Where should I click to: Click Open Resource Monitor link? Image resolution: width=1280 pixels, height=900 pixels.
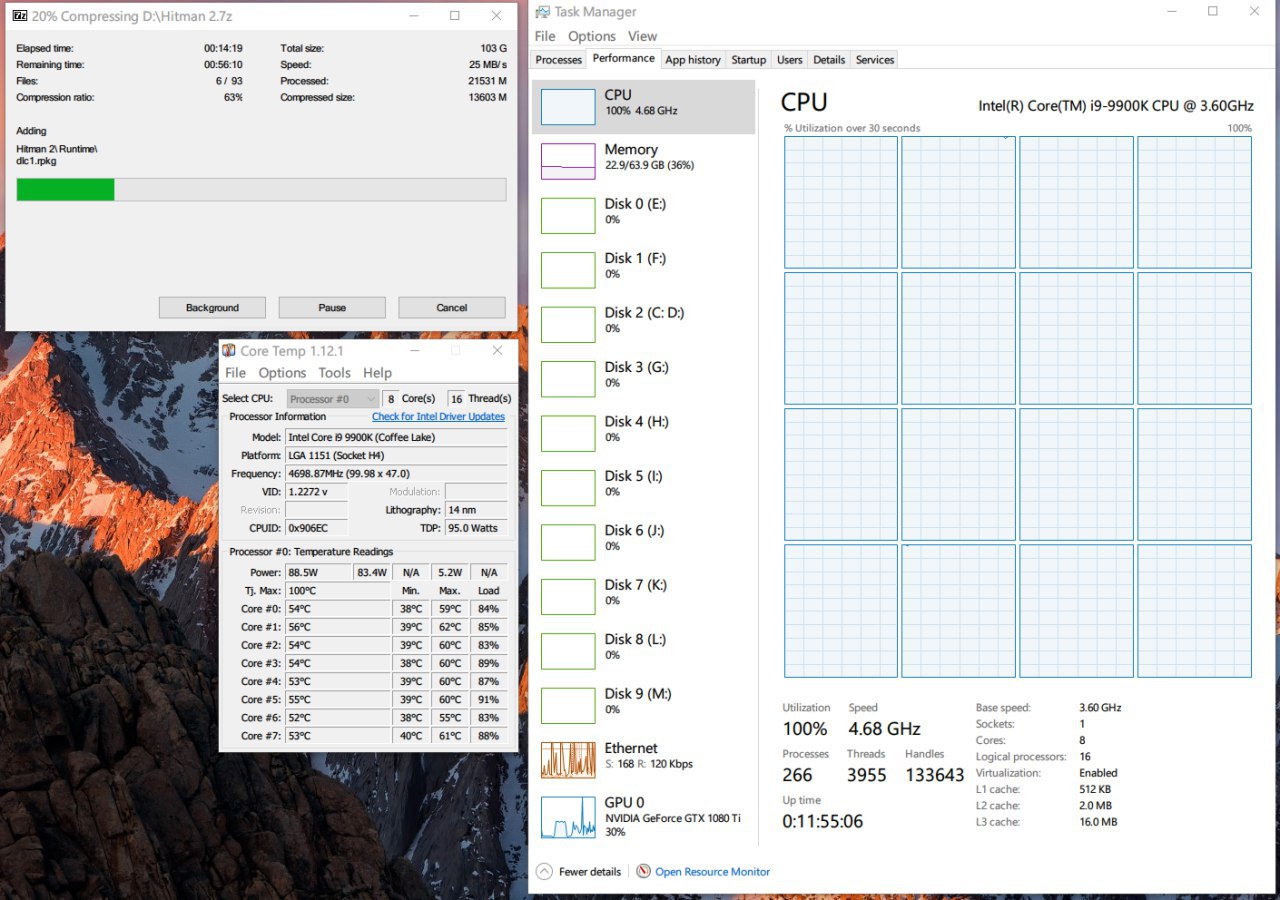coord(712,872)
